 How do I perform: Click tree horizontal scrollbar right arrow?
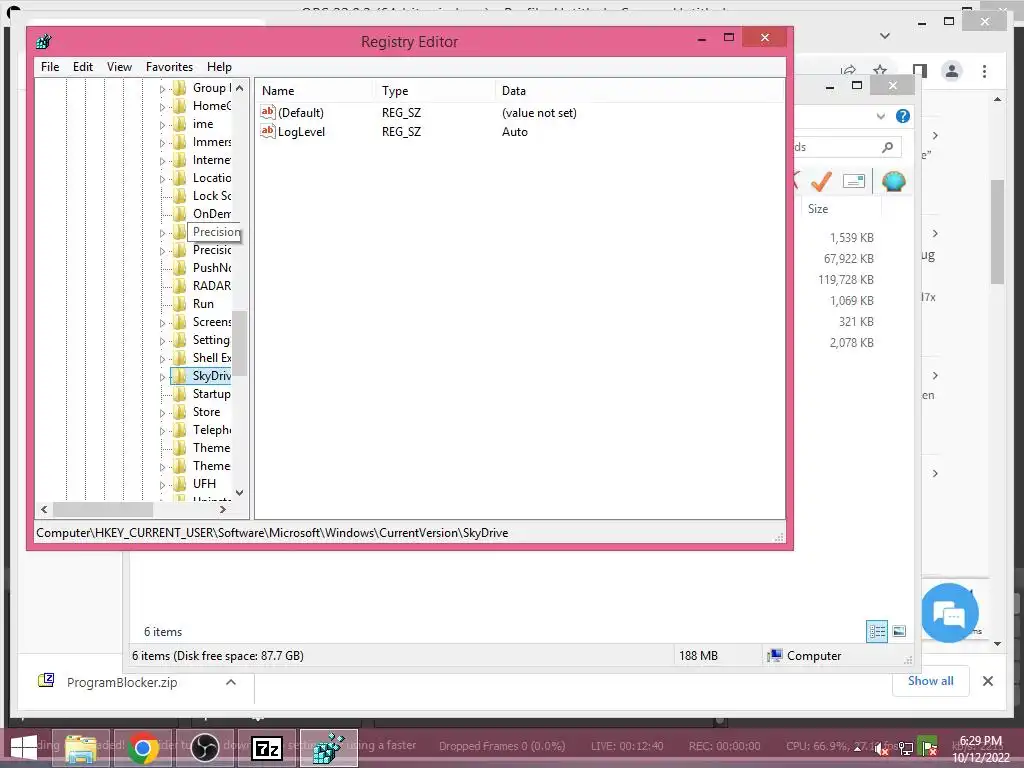(223, 509)
